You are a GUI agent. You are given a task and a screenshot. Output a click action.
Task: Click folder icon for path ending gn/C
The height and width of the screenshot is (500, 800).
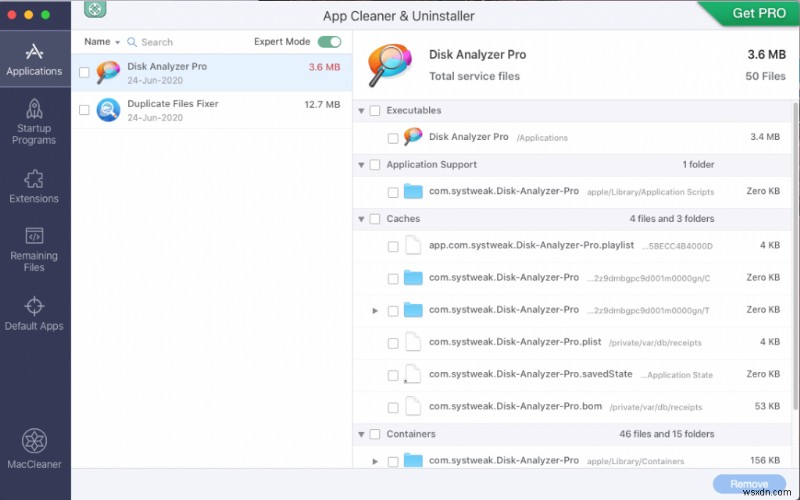click(413, 278)
